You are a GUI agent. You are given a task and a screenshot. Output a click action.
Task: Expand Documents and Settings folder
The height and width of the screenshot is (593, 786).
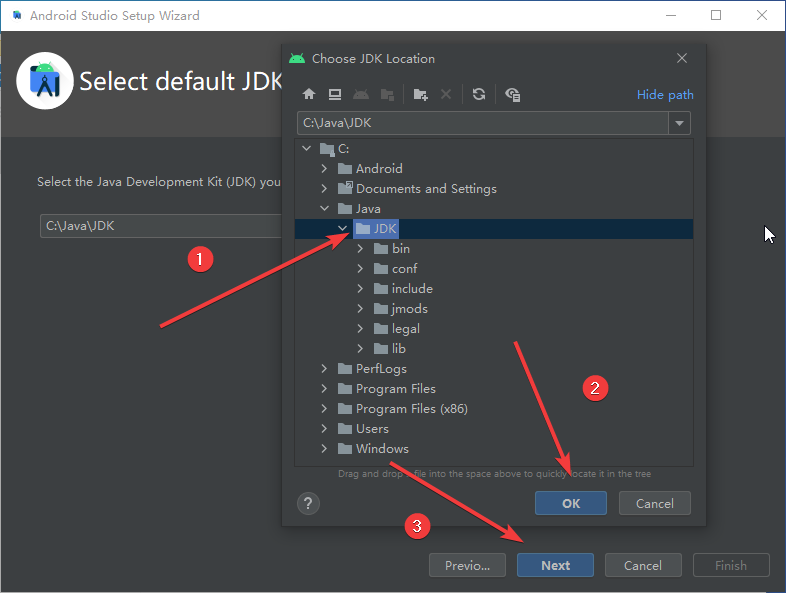324,188
